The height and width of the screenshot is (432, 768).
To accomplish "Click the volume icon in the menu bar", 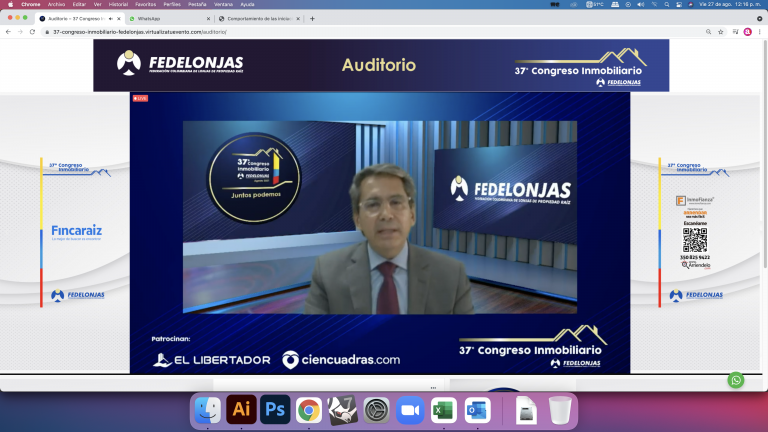I will tap(641, 4).
